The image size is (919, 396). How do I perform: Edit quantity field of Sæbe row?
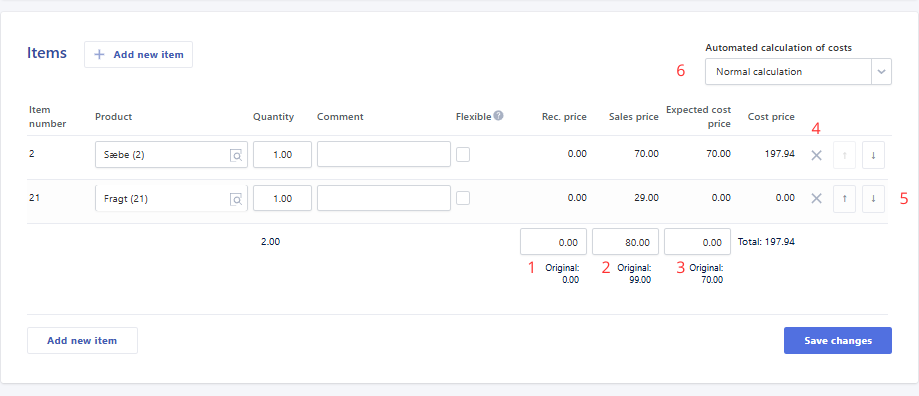(x=282, y=155)
